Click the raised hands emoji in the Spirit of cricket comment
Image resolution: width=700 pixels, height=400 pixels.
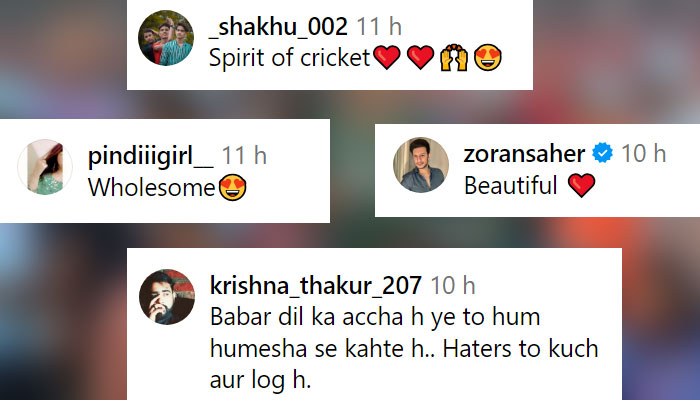454,58
